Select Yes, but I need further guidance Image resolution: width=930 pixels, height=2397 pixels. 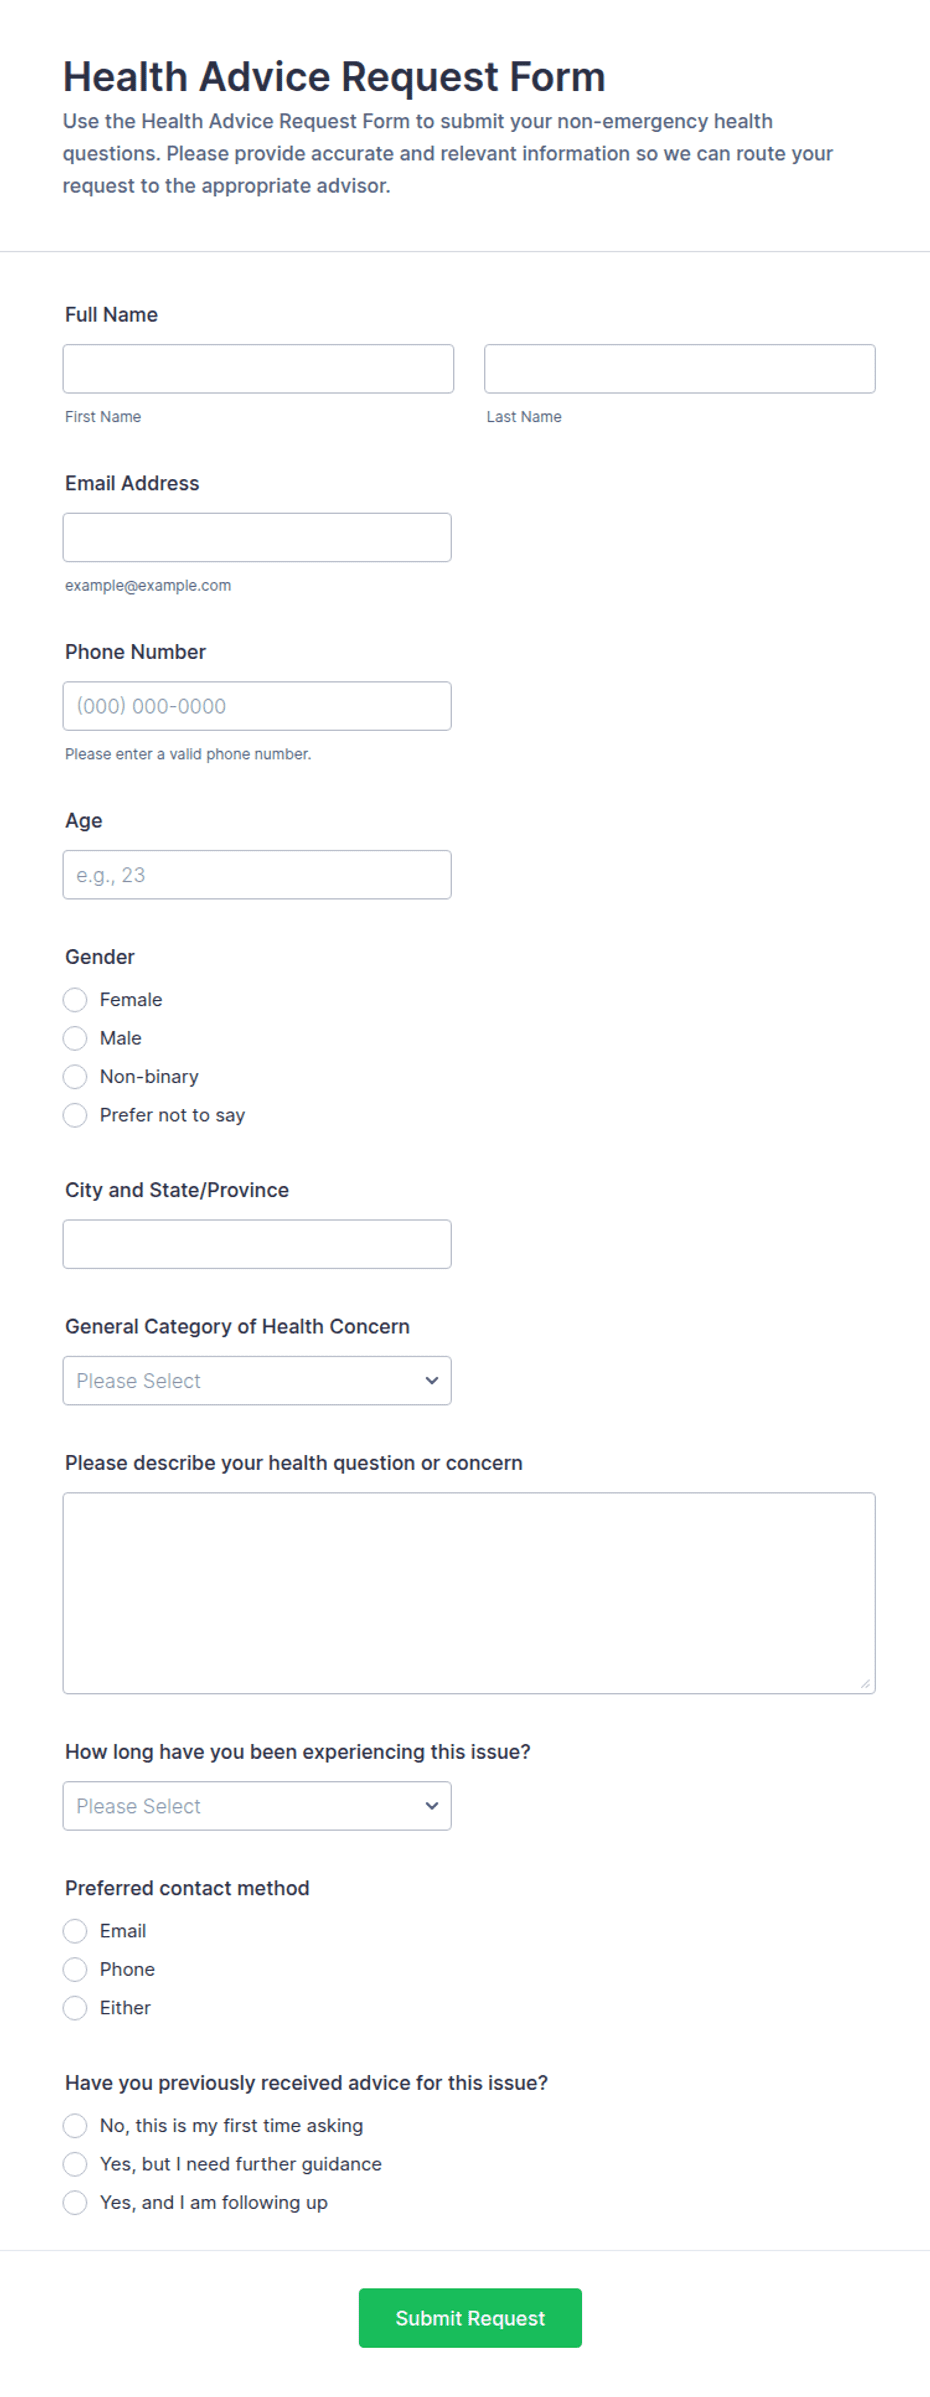point(75,2164)
